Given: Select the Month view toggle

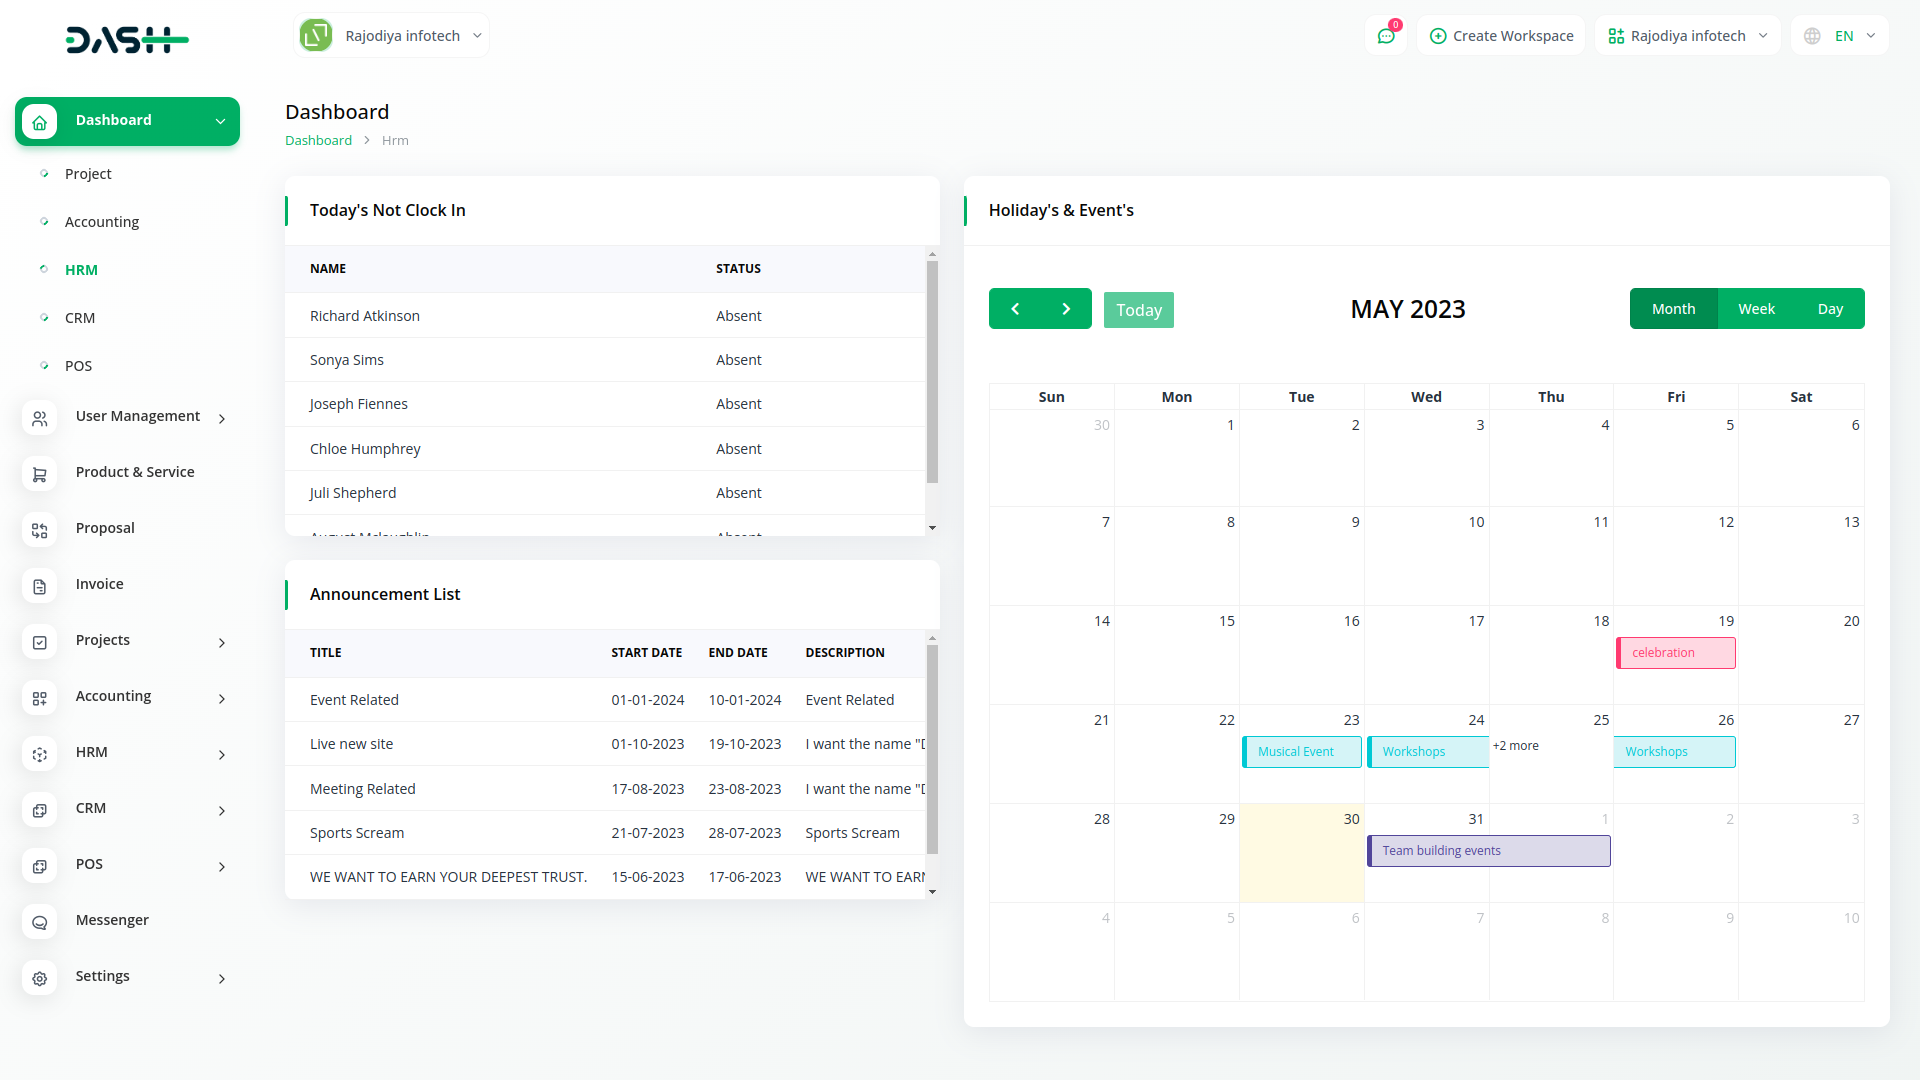Looking at the screenshot, I should [1673, 308].
